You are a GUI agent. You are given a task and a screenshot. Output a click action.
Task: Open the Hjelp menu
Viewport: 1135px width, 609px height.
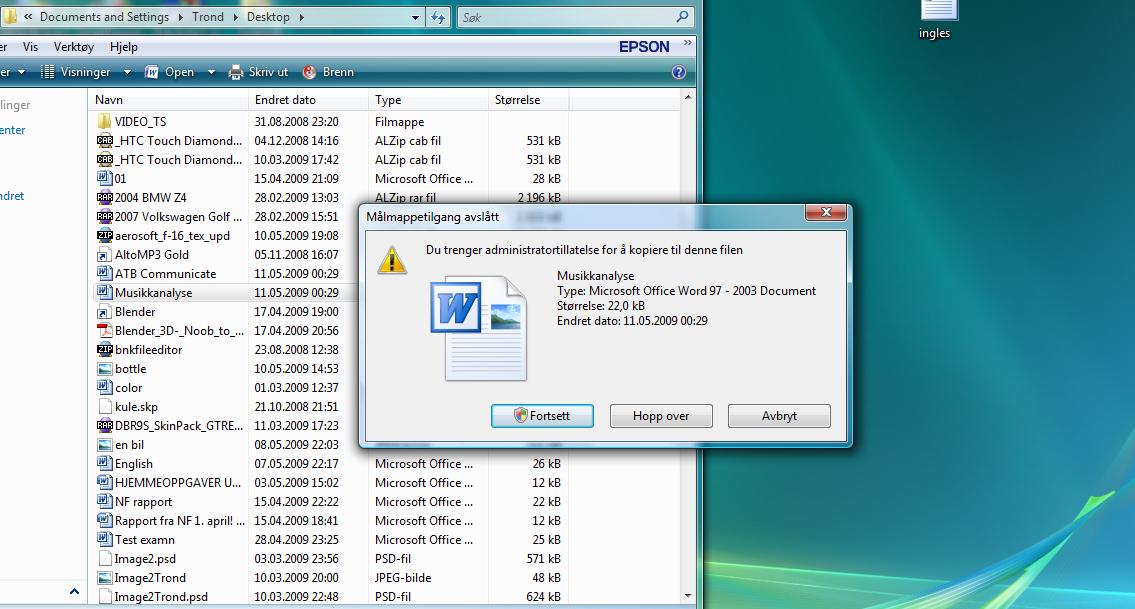pyautogui.click(x=124, y=47)
